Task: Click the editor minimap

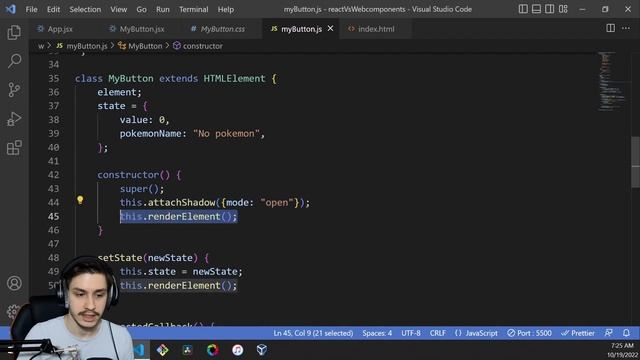Action: click(611, 82)
